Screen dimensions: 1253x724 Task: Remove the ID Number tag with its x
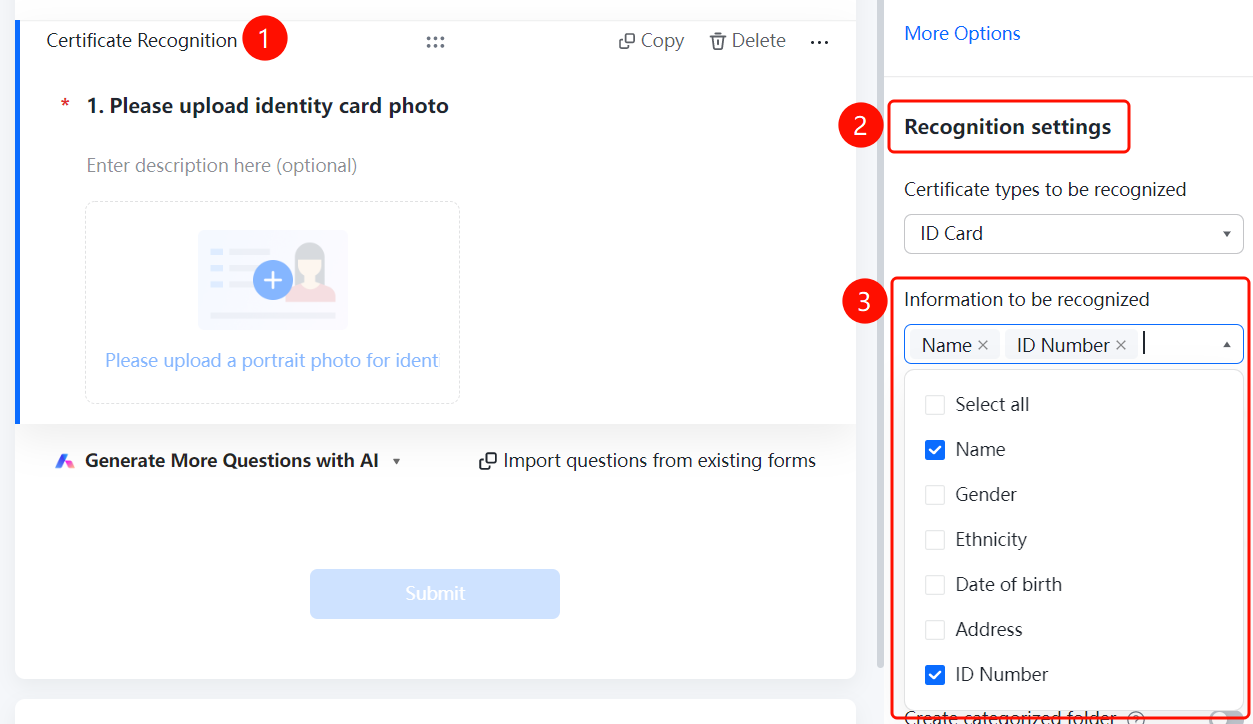(1121, 345)
